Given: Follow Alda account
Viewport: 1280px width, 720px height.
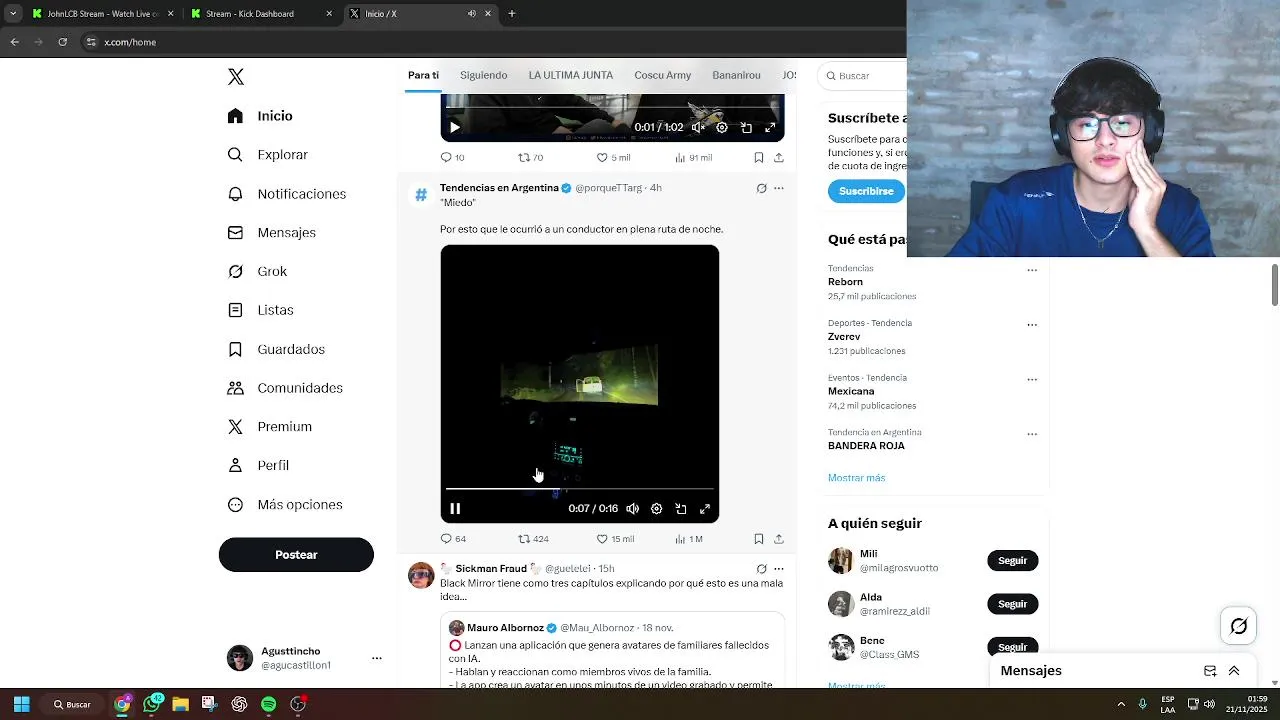Looking at the screenshot, I should point(1012,604).
